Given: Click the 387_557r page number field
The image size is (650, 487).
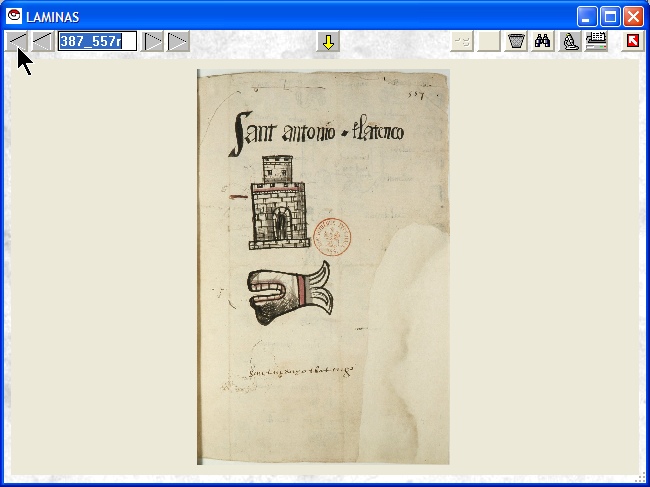Looking at the screenshot, I should (x=96, y=41).
